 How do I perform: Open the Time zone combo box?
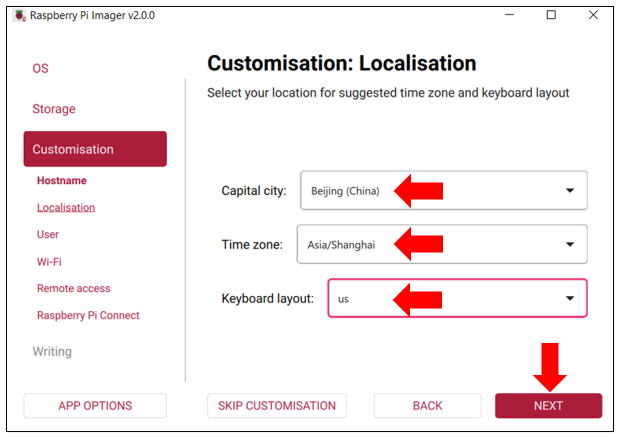pyautogui.click(x=442, y=244)
